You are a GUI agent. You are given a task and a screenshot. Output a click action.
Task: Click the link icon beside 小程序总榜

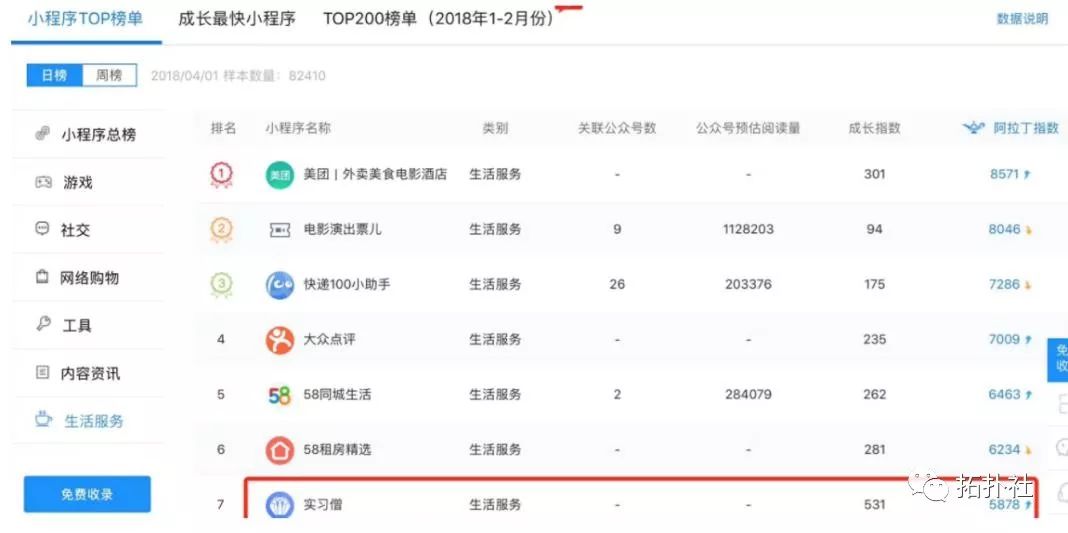[x=42, y=133]
